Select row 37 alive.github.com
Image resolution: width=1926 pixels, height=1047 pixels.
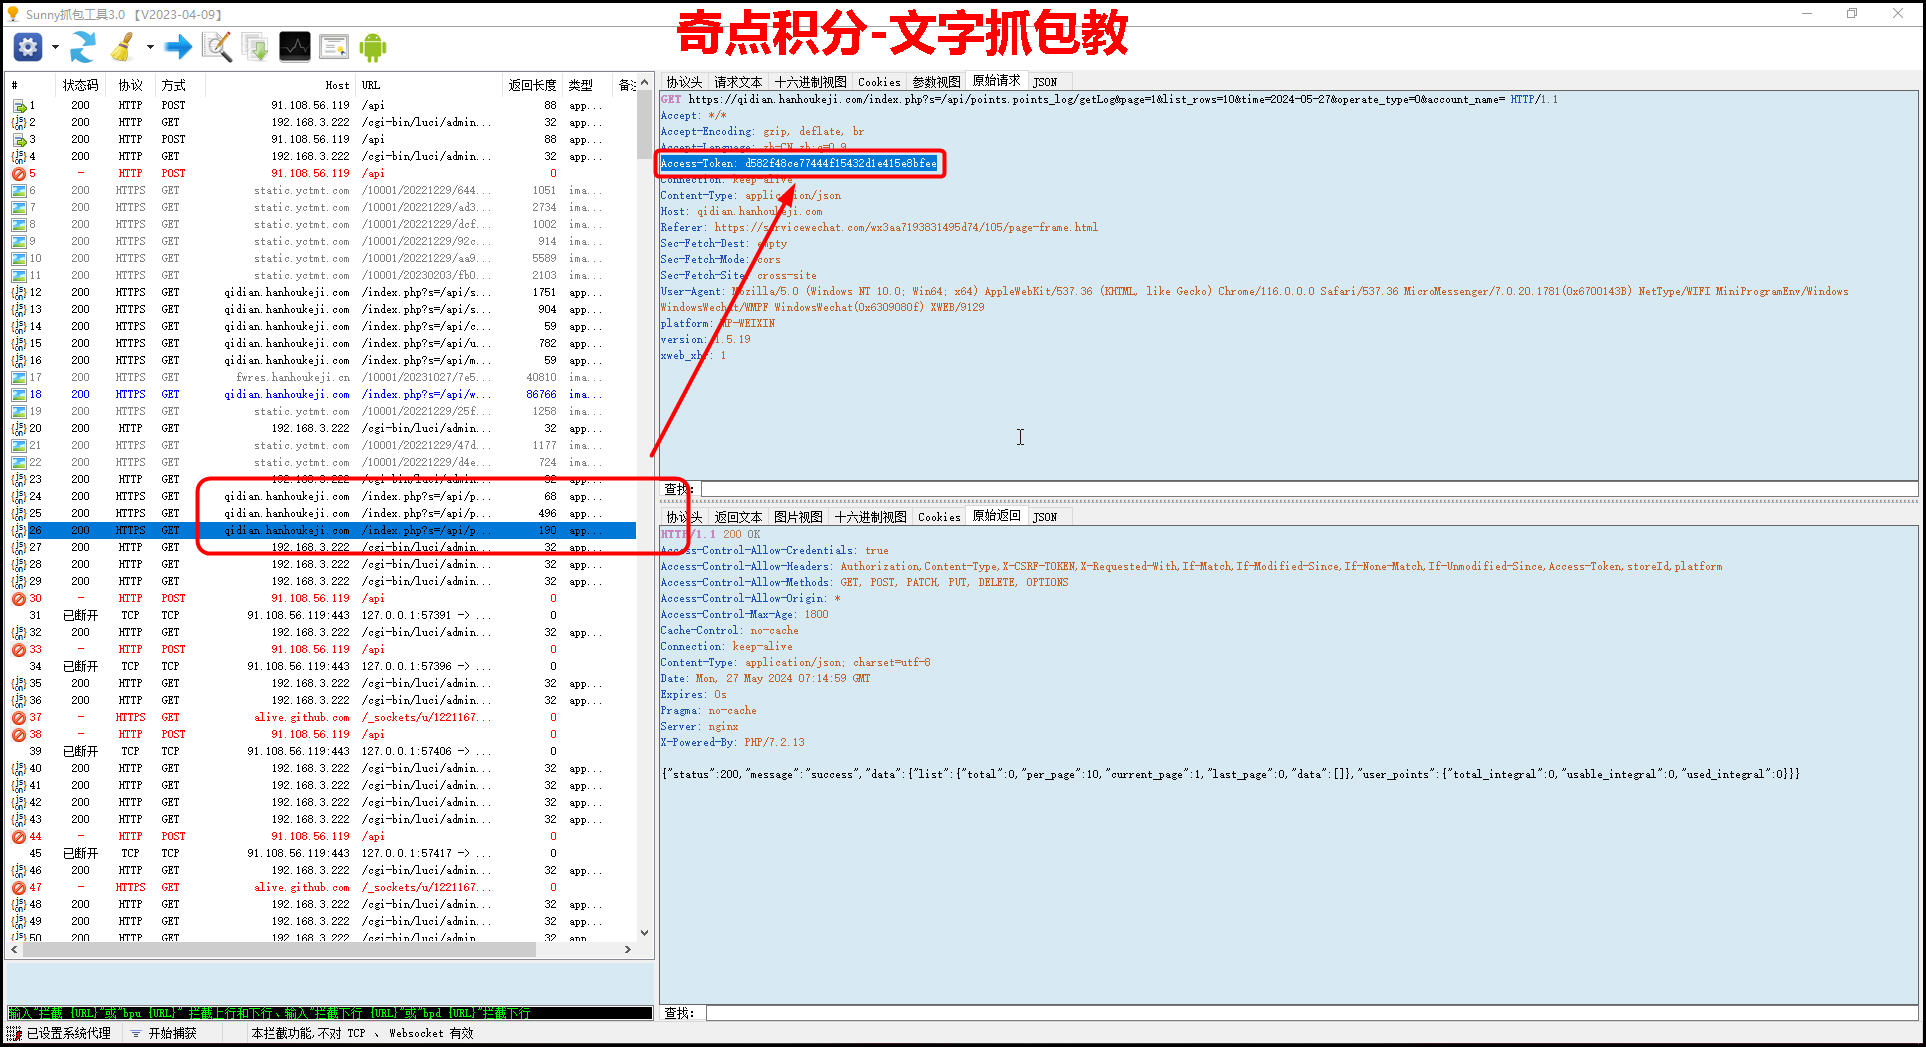coord(322,718)
